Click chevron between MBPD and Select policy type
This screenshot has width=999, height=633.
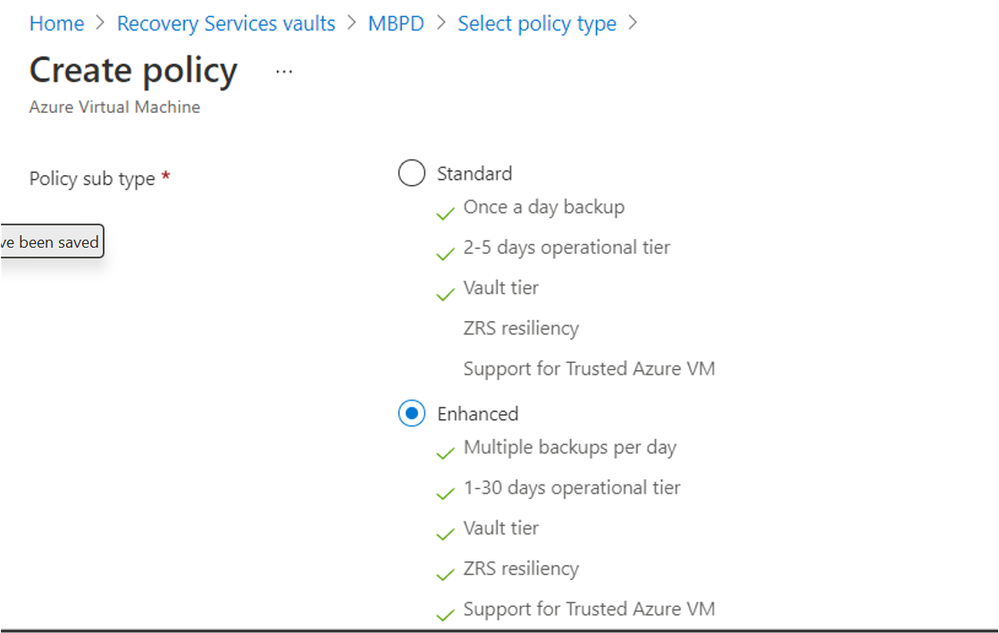point(441,23)
